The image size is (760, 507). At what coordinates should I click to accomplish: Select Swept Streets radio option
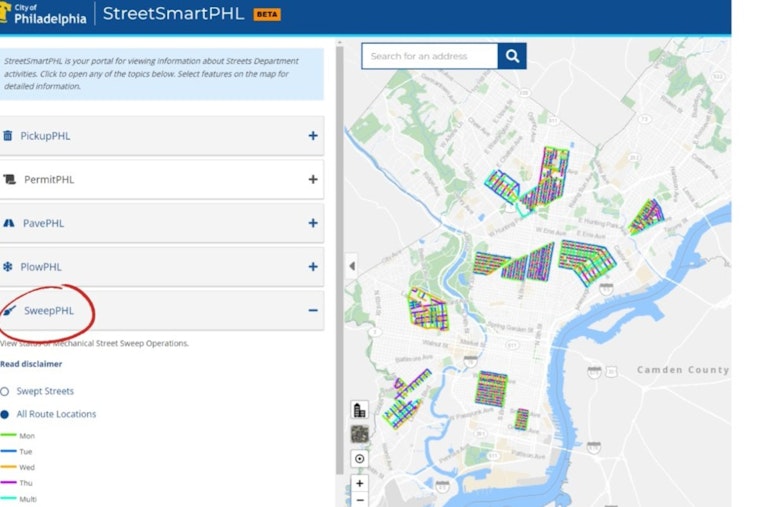click(x=5, y=391)
